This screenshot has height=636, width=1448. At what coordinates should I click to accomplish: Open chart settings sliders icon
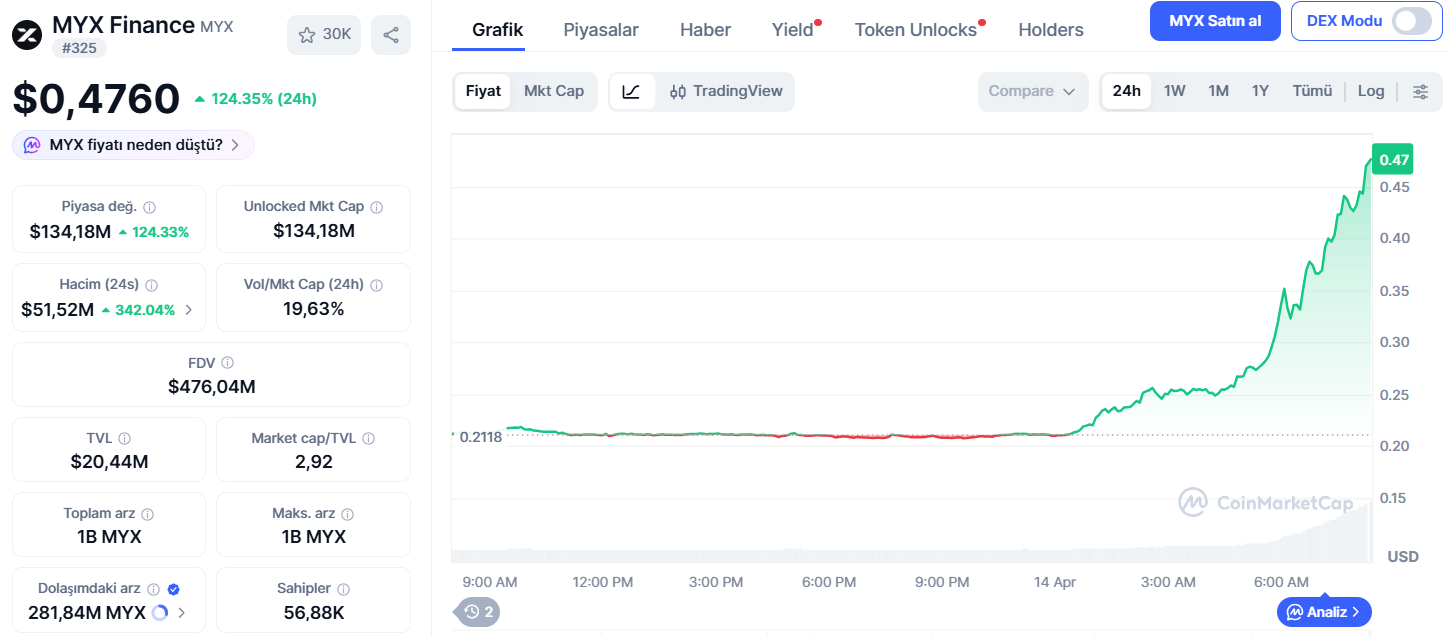1420,91
